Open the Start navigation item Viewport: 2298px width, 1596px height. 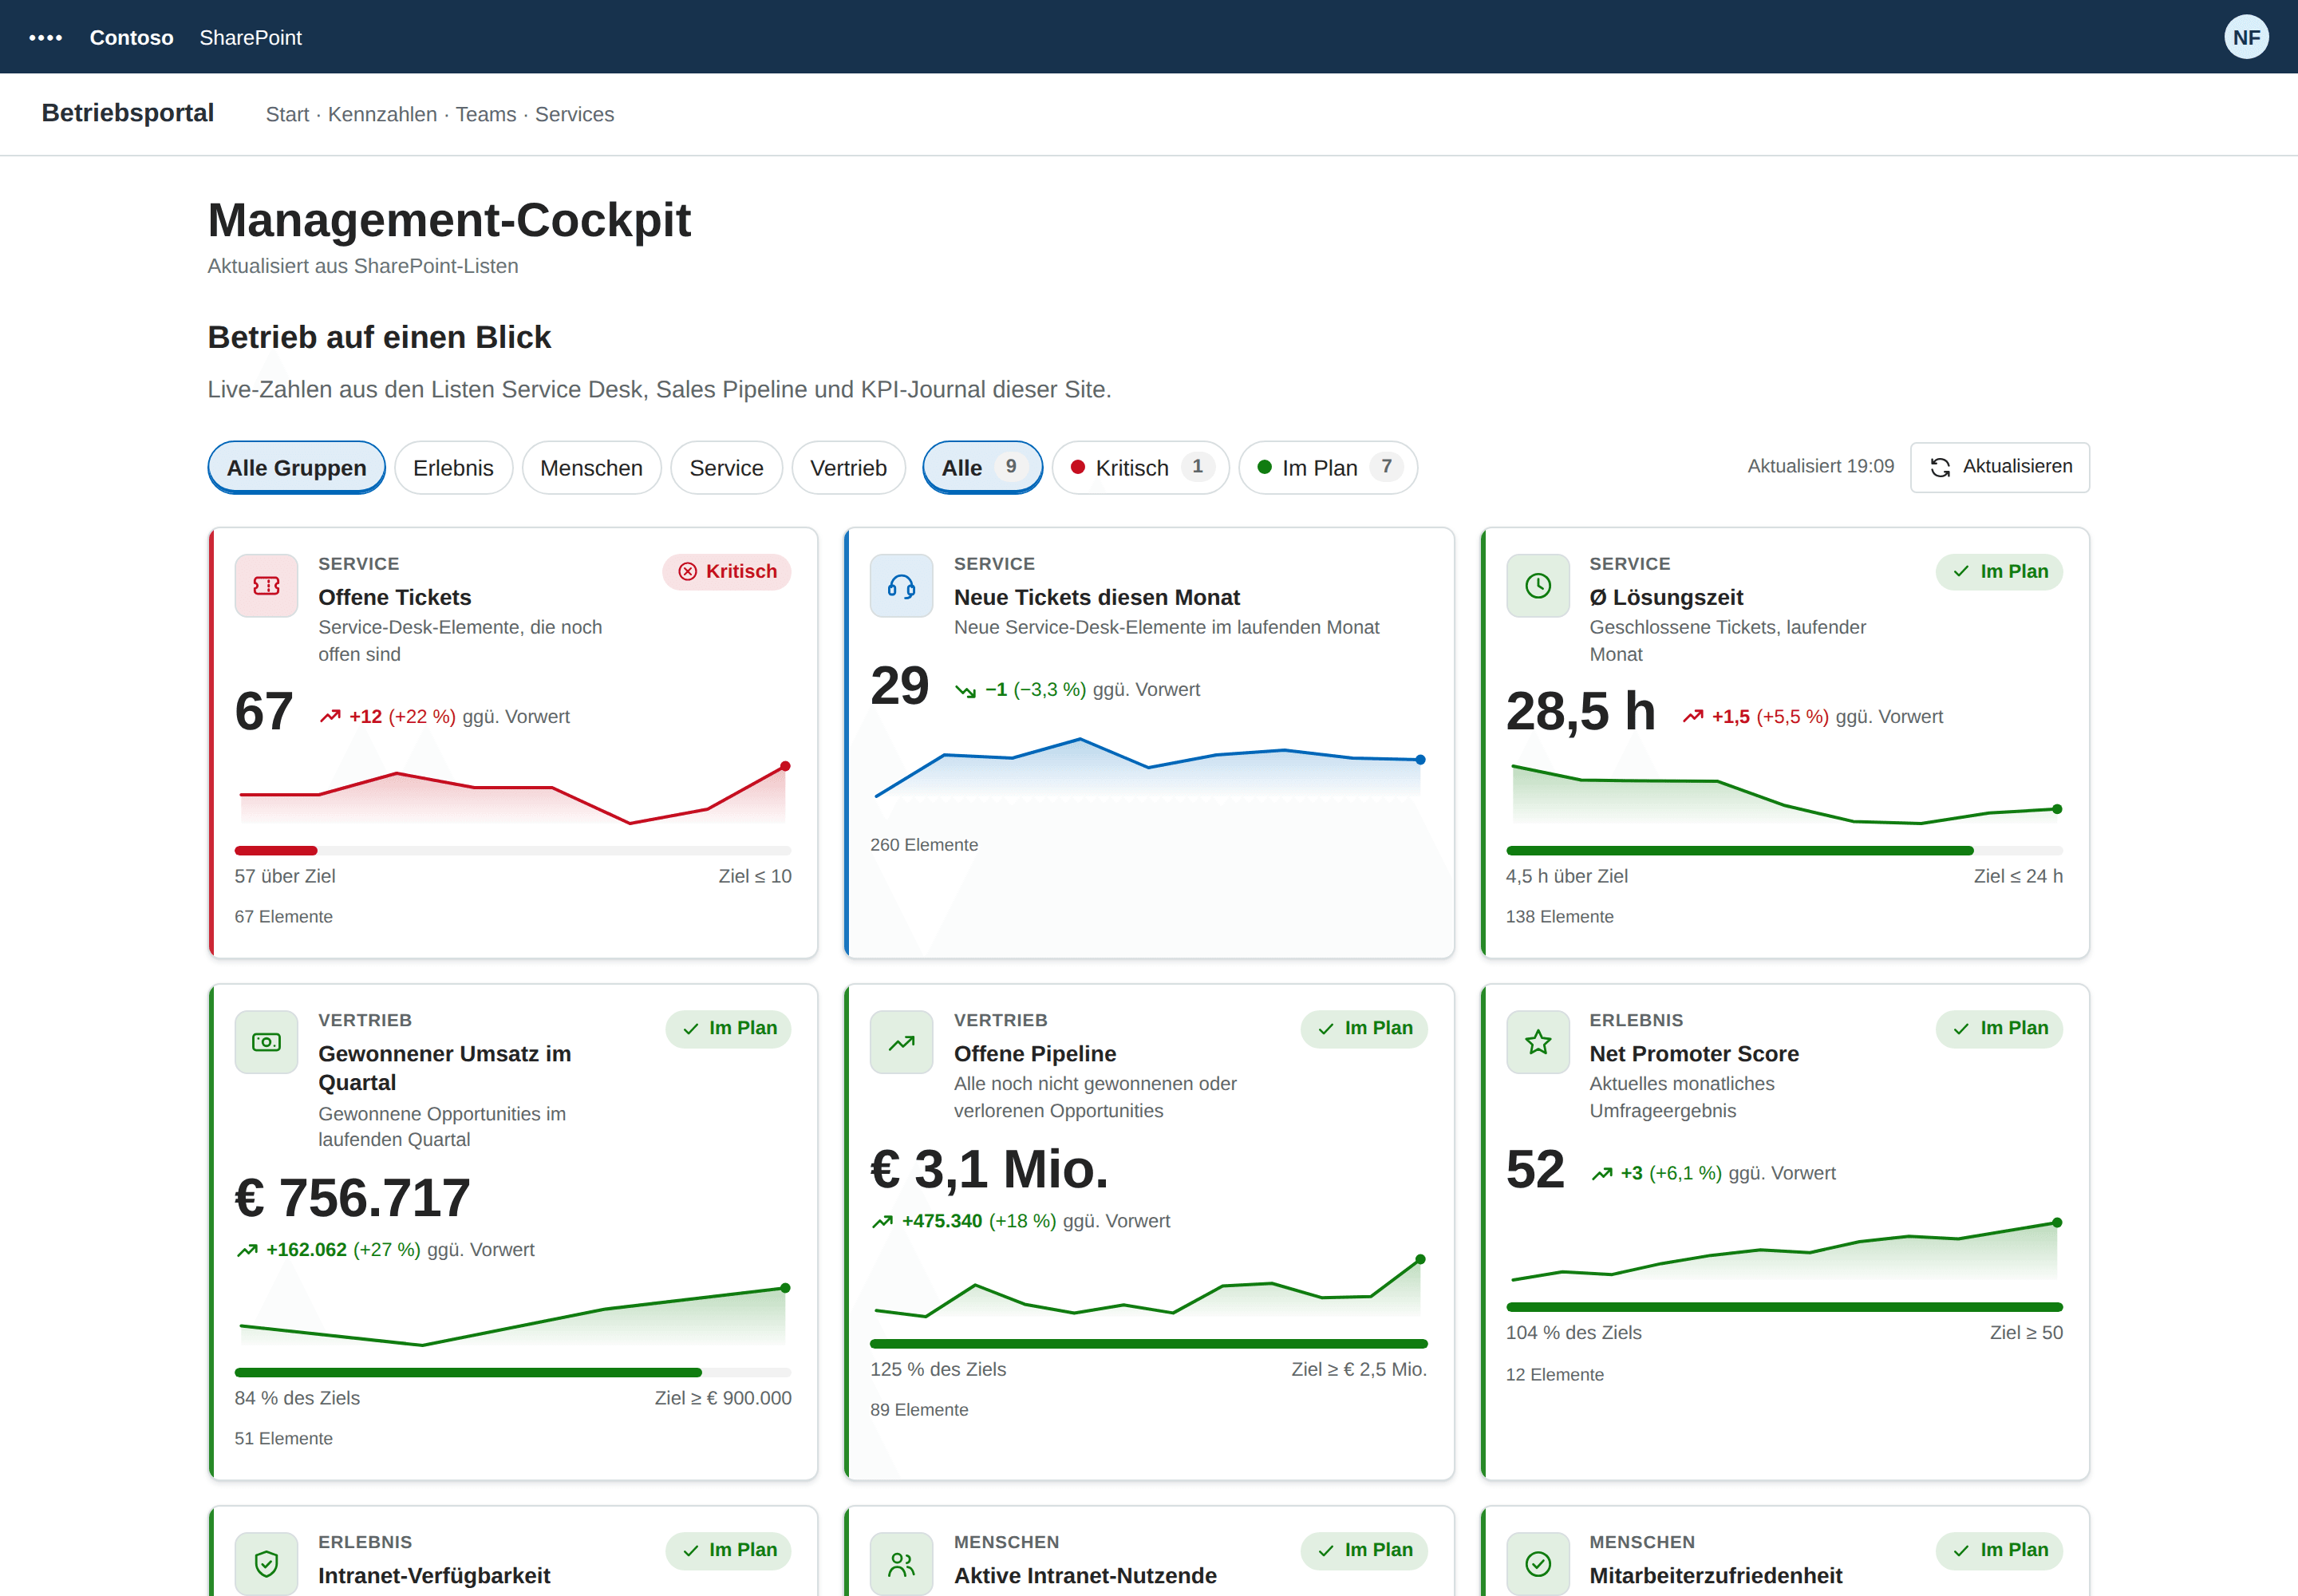[287, 114]
